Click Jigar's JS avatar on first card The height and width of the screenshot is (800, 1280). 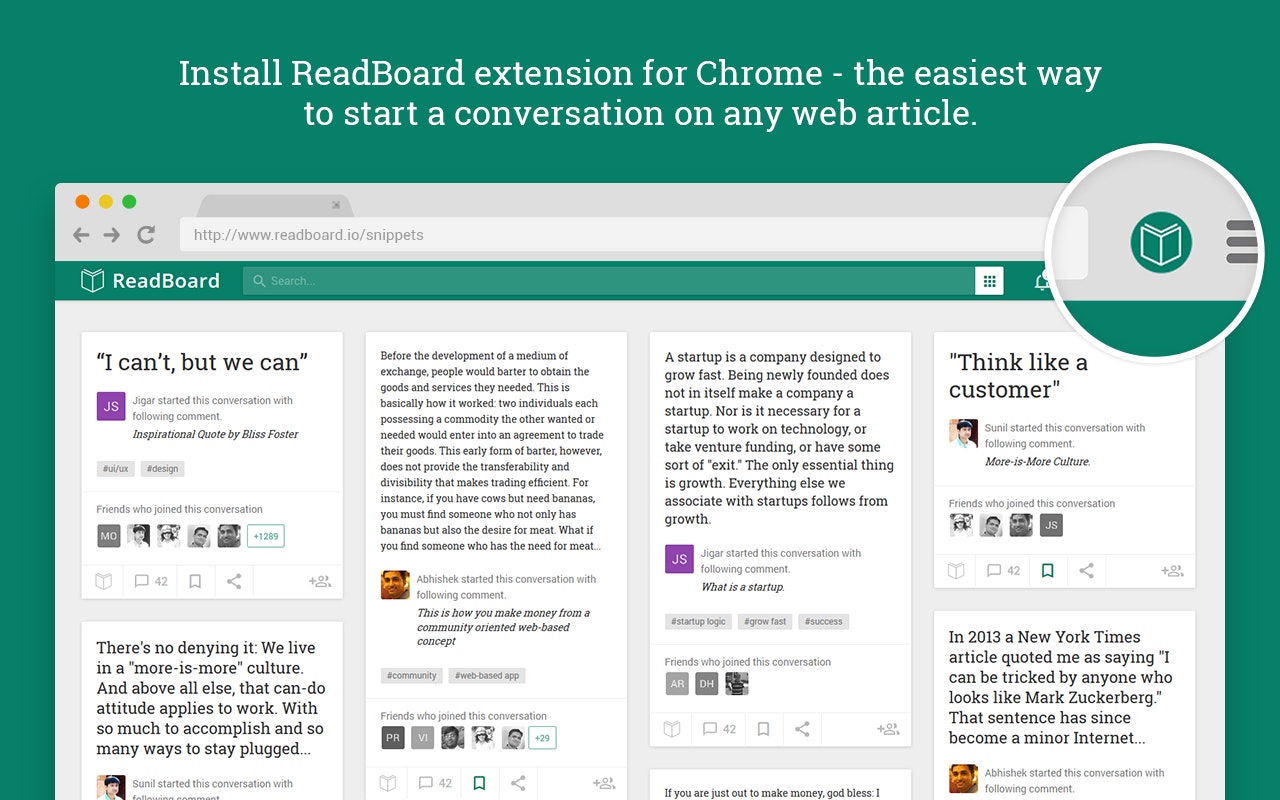click(x=111, y=406)
